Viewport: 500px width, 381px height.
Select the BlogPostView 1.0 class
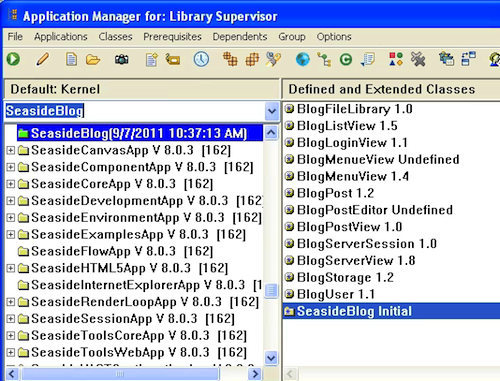click(349, 227)
